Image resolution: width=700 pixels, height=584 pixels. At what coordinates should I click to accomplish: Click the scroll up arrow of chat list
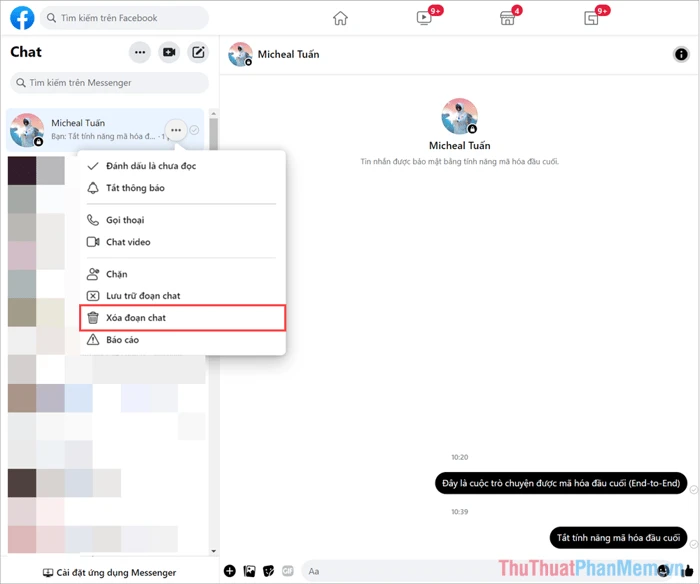pyautogui.click(x=213, y=113)
